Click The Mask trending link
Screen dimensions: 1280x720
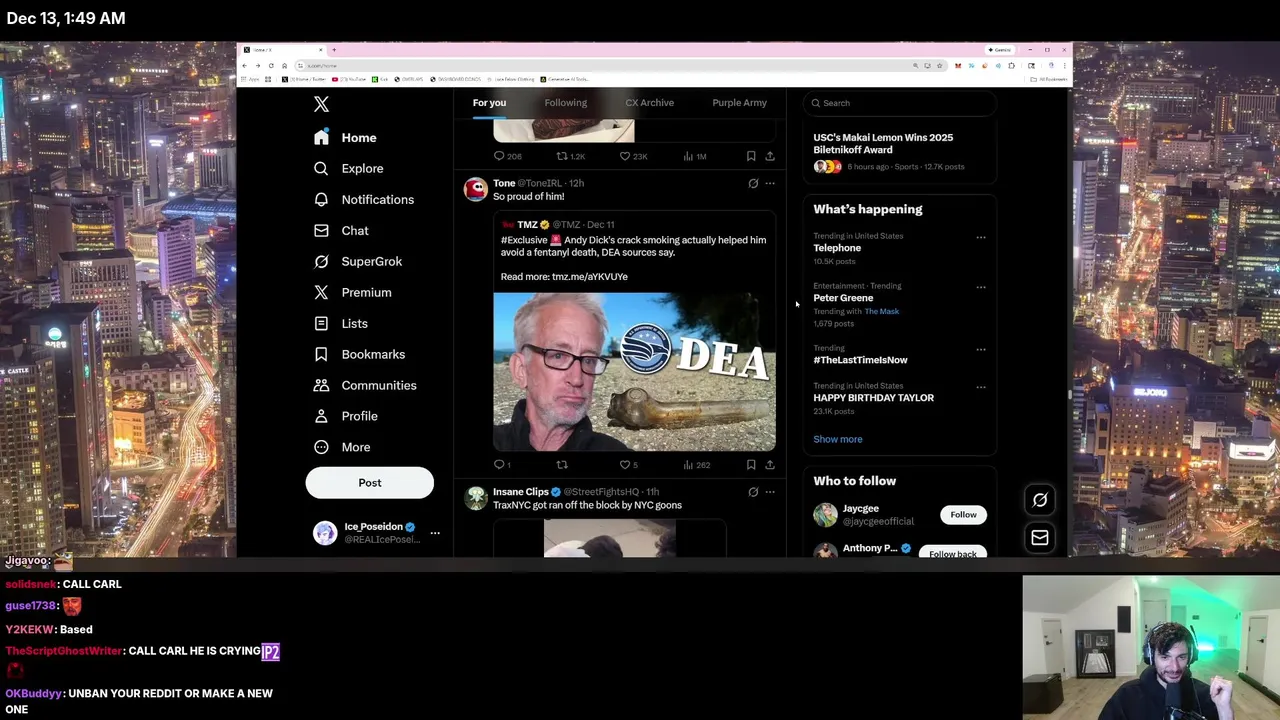(x=881, y=312)
